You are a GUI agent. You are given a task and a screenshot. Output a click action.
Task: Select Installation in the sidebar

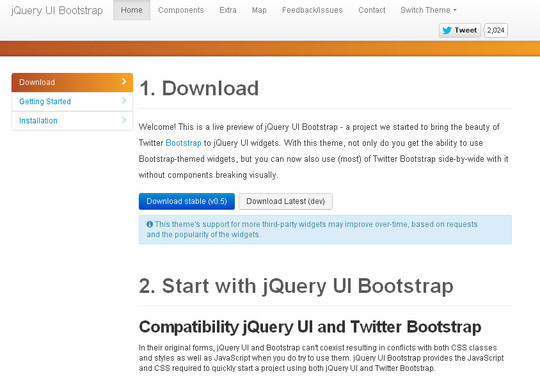coord(72,121)
